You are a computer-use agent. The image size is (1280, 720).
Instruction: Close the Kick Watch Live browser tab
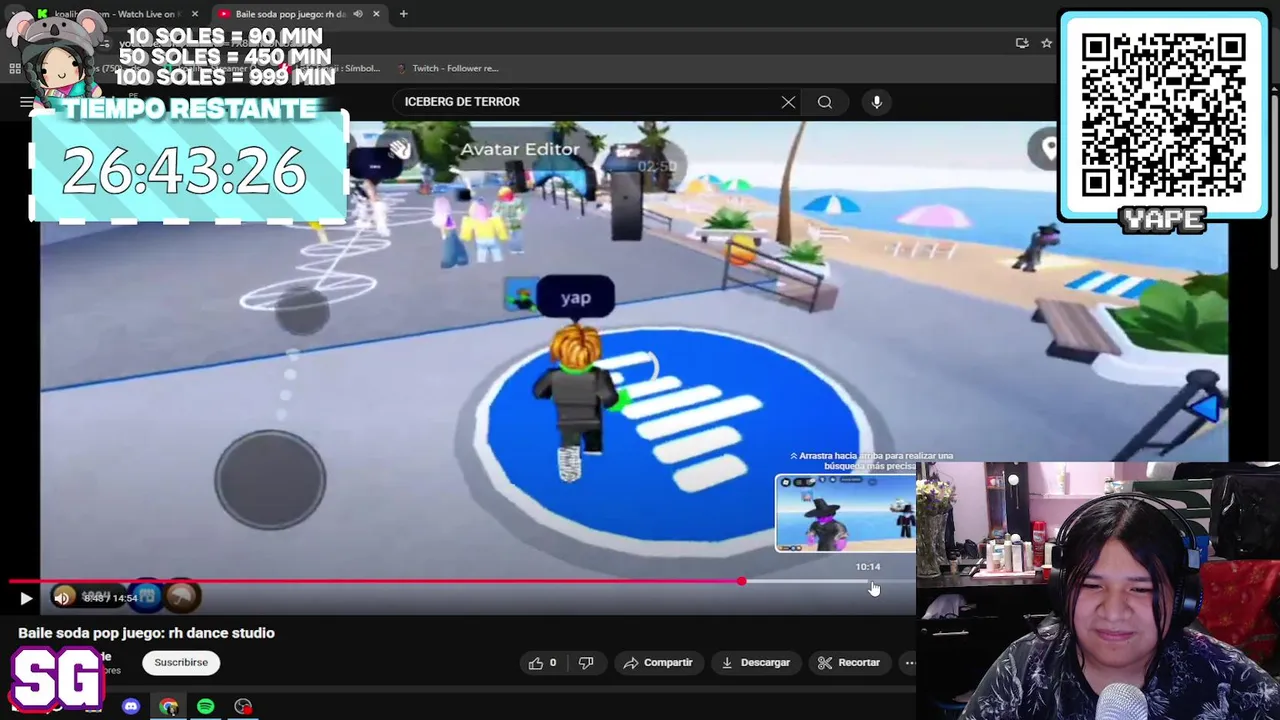pos(195,14)
